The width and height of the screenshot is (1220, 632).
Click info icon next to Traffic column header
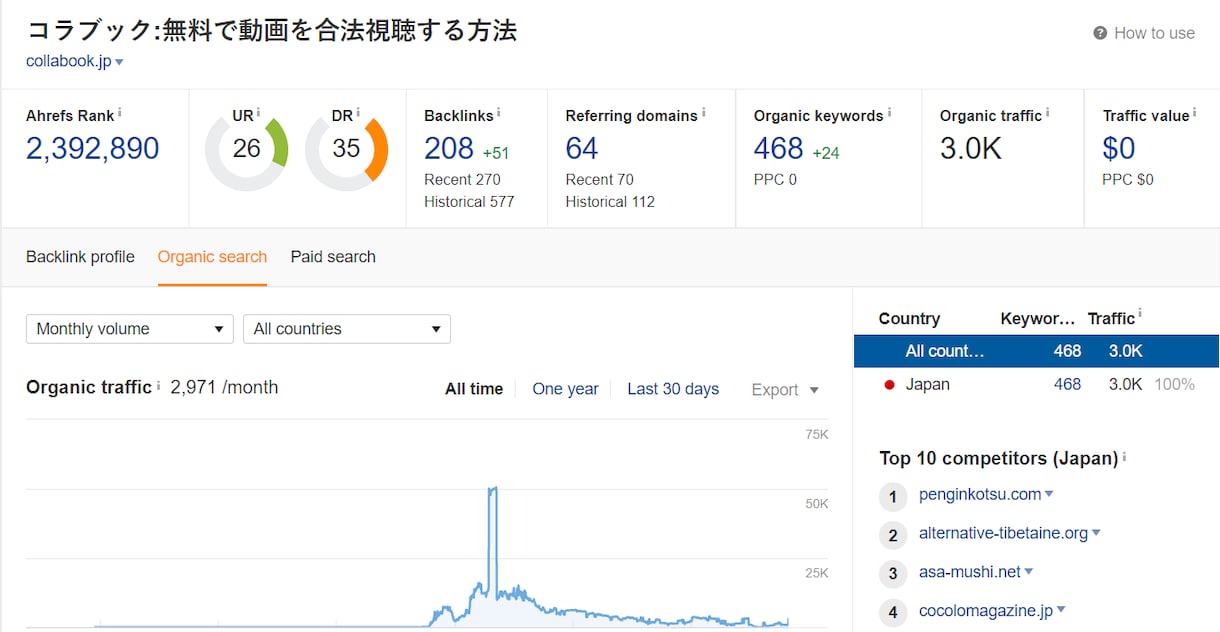[x=1140, y=316]
